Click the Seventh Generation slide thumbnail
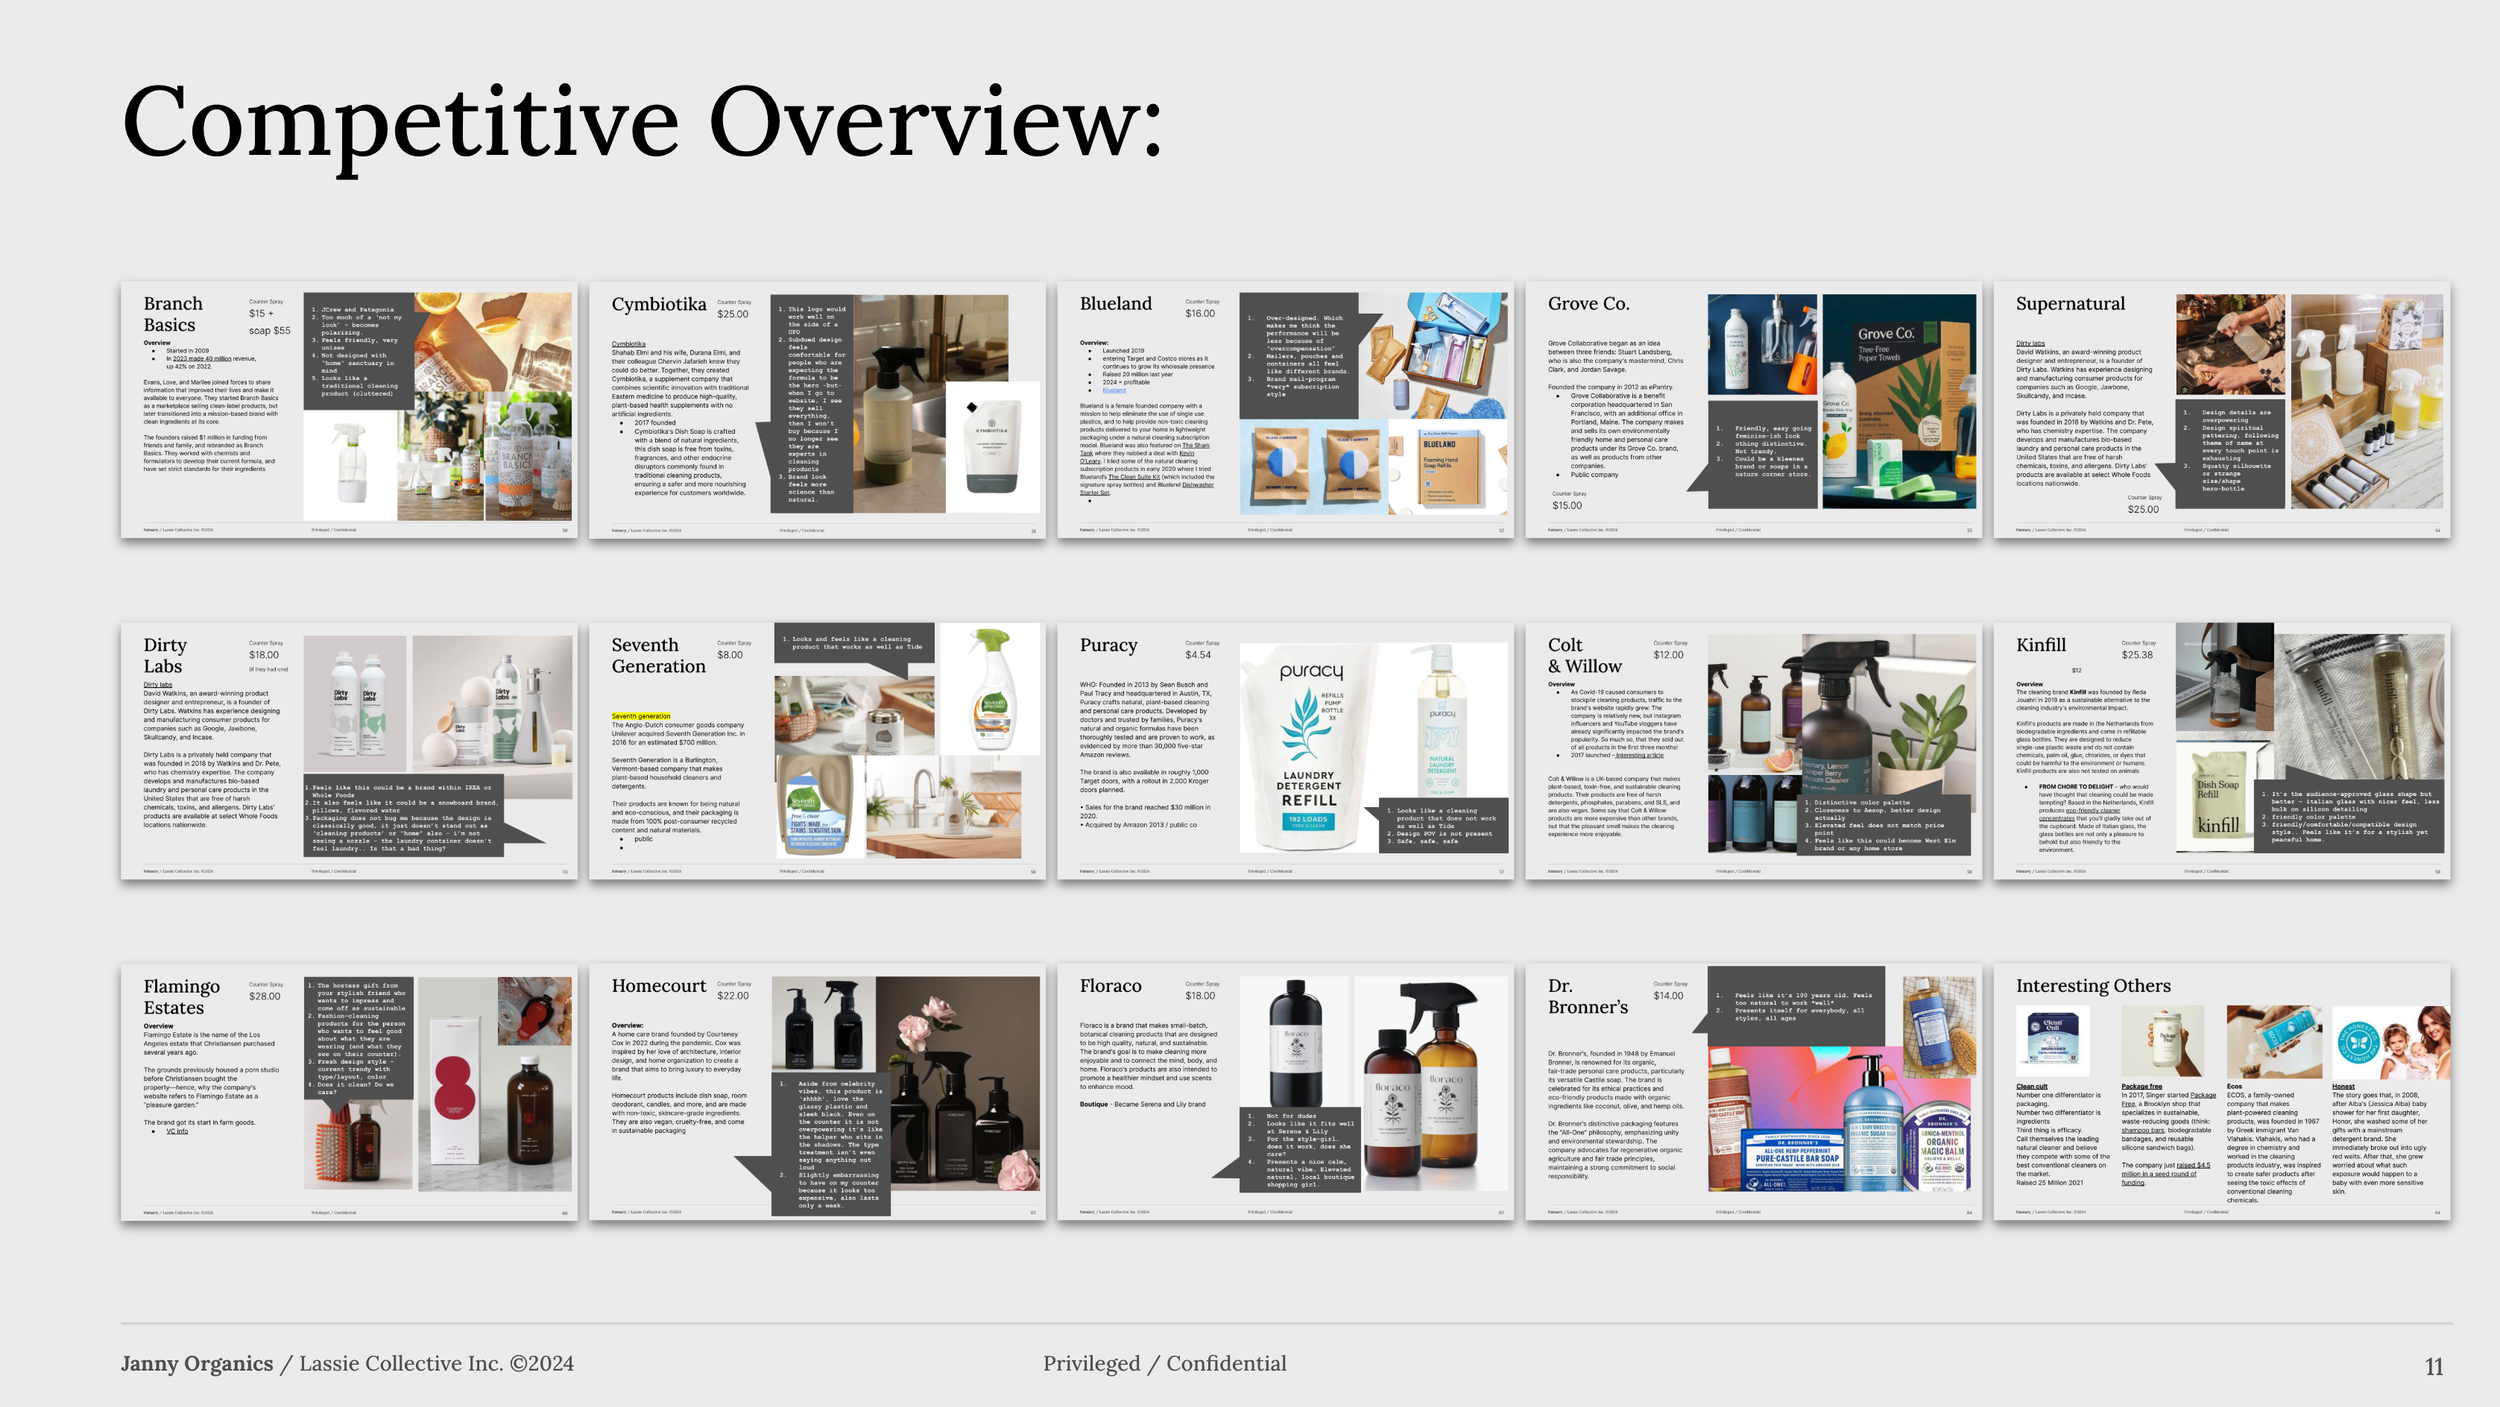Viewport: 2500px width, 1407px height. click(817, 751)
